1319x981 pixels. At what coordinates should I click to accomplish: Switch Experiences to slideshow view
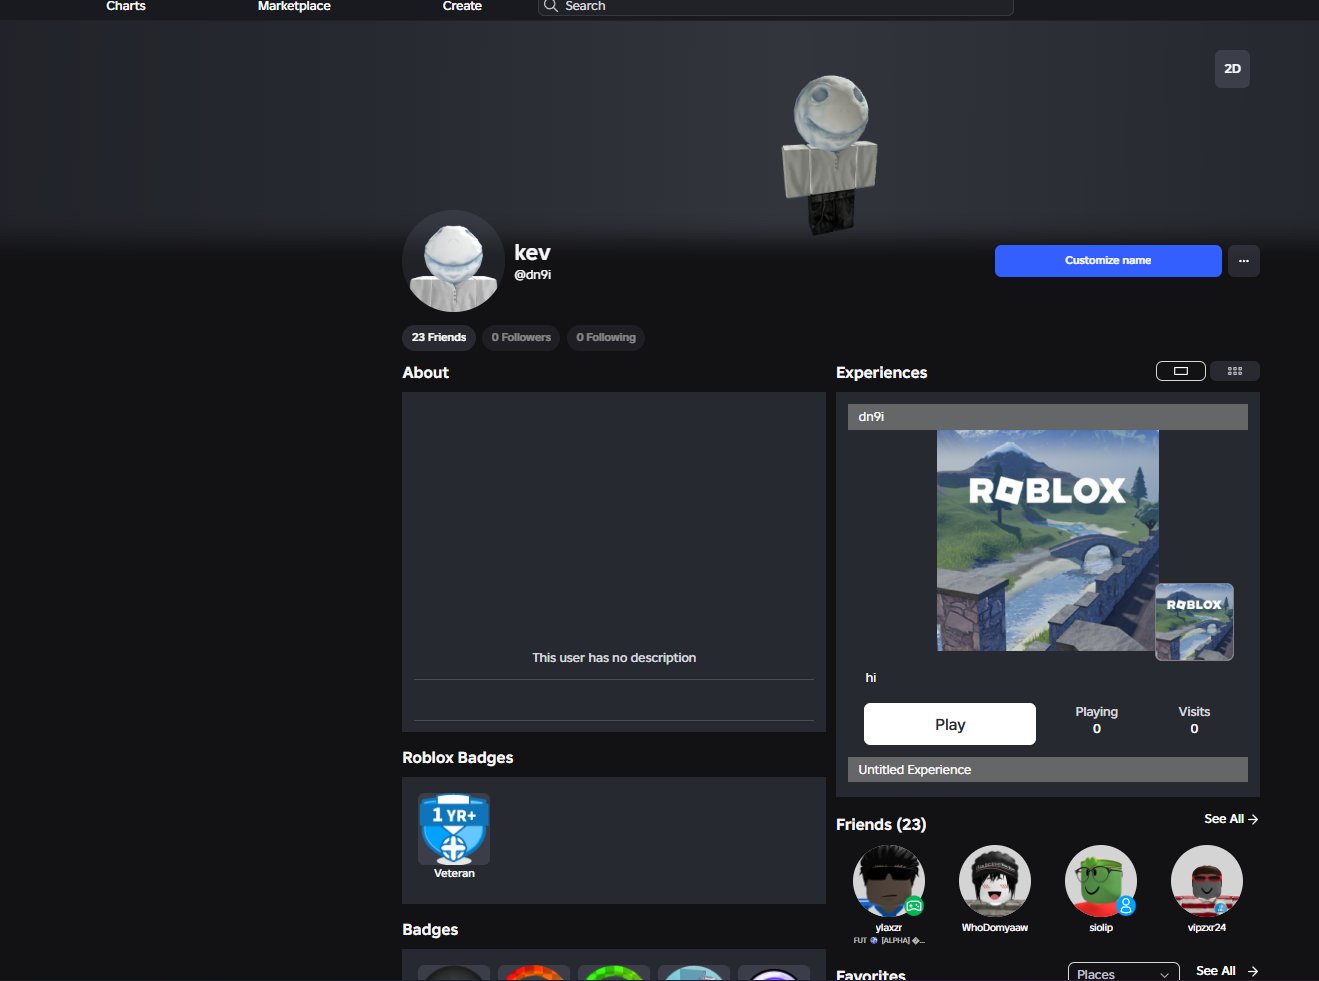click(x=1180, y=371)
